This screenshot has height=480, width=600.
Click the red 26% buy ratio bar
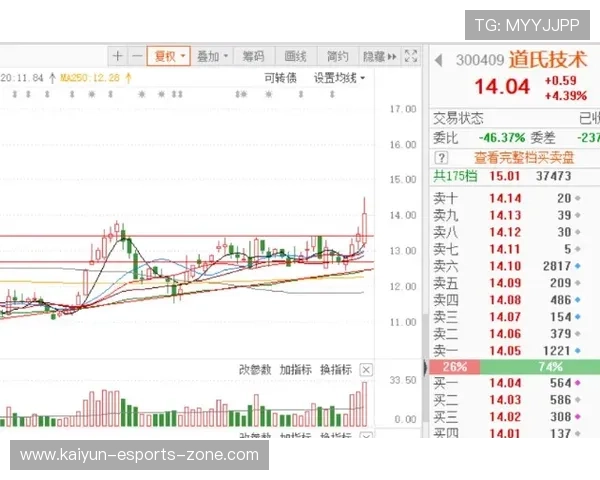point(455,367)
